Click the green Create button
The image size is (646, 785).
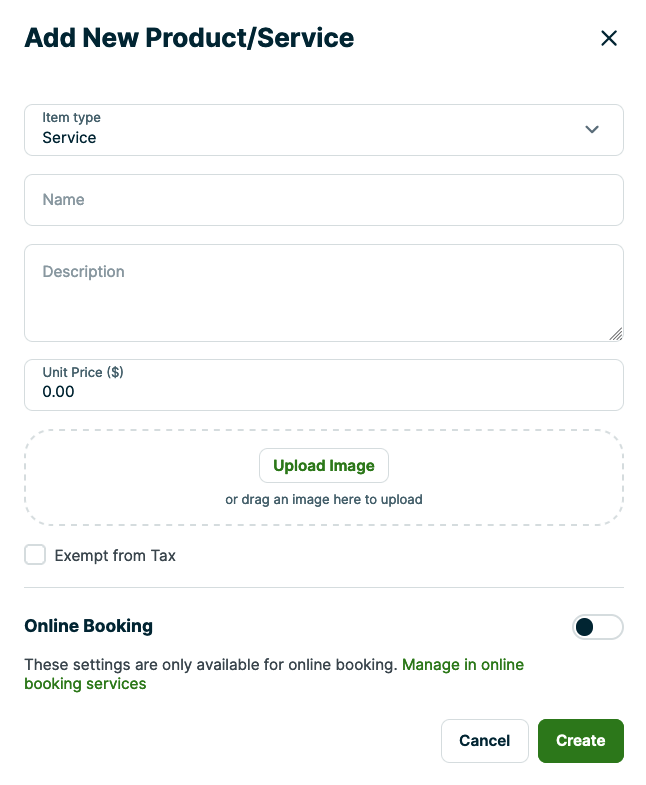580,741
